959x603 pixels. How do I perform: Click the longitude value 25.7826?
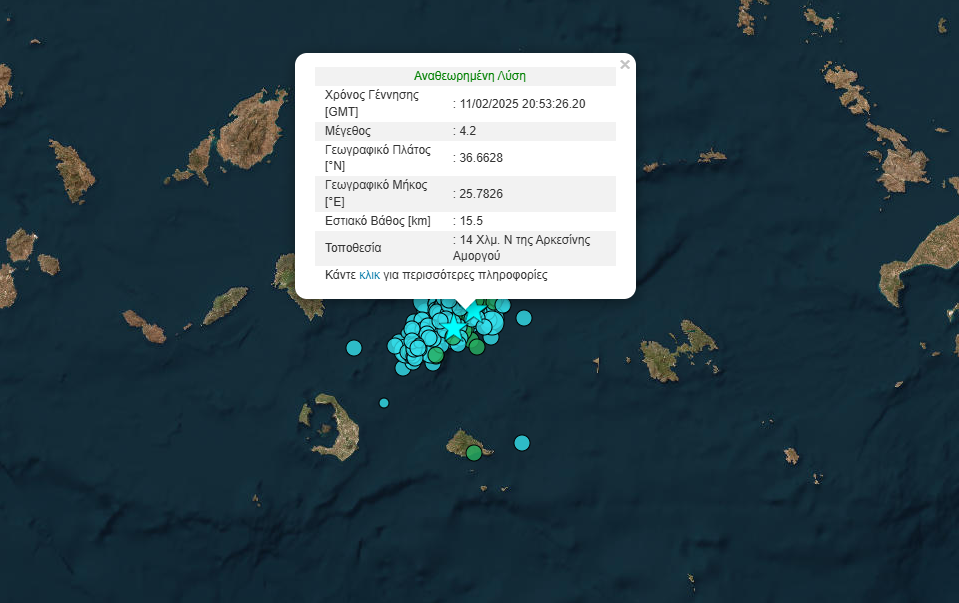click(481, 193)
